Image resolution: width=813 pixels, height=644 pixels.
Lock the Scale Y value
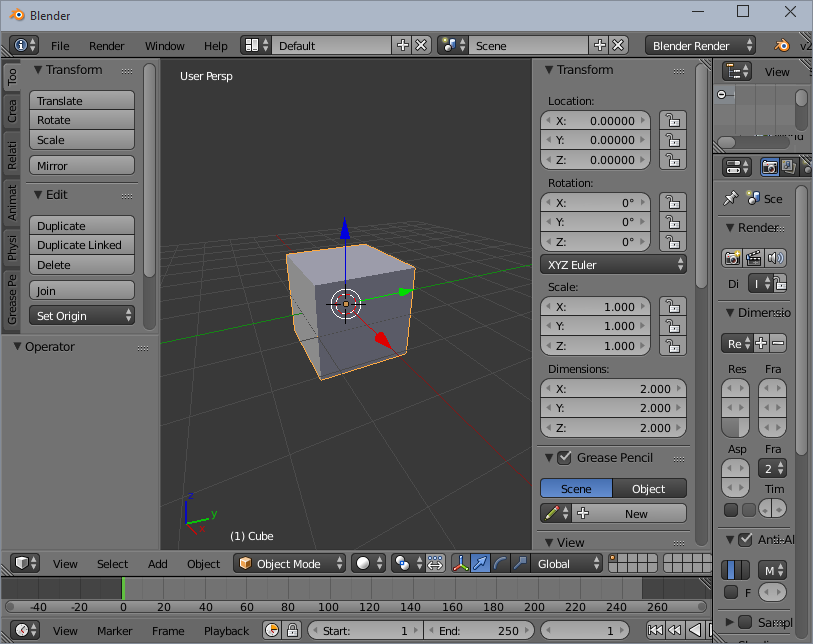point(673,326)
